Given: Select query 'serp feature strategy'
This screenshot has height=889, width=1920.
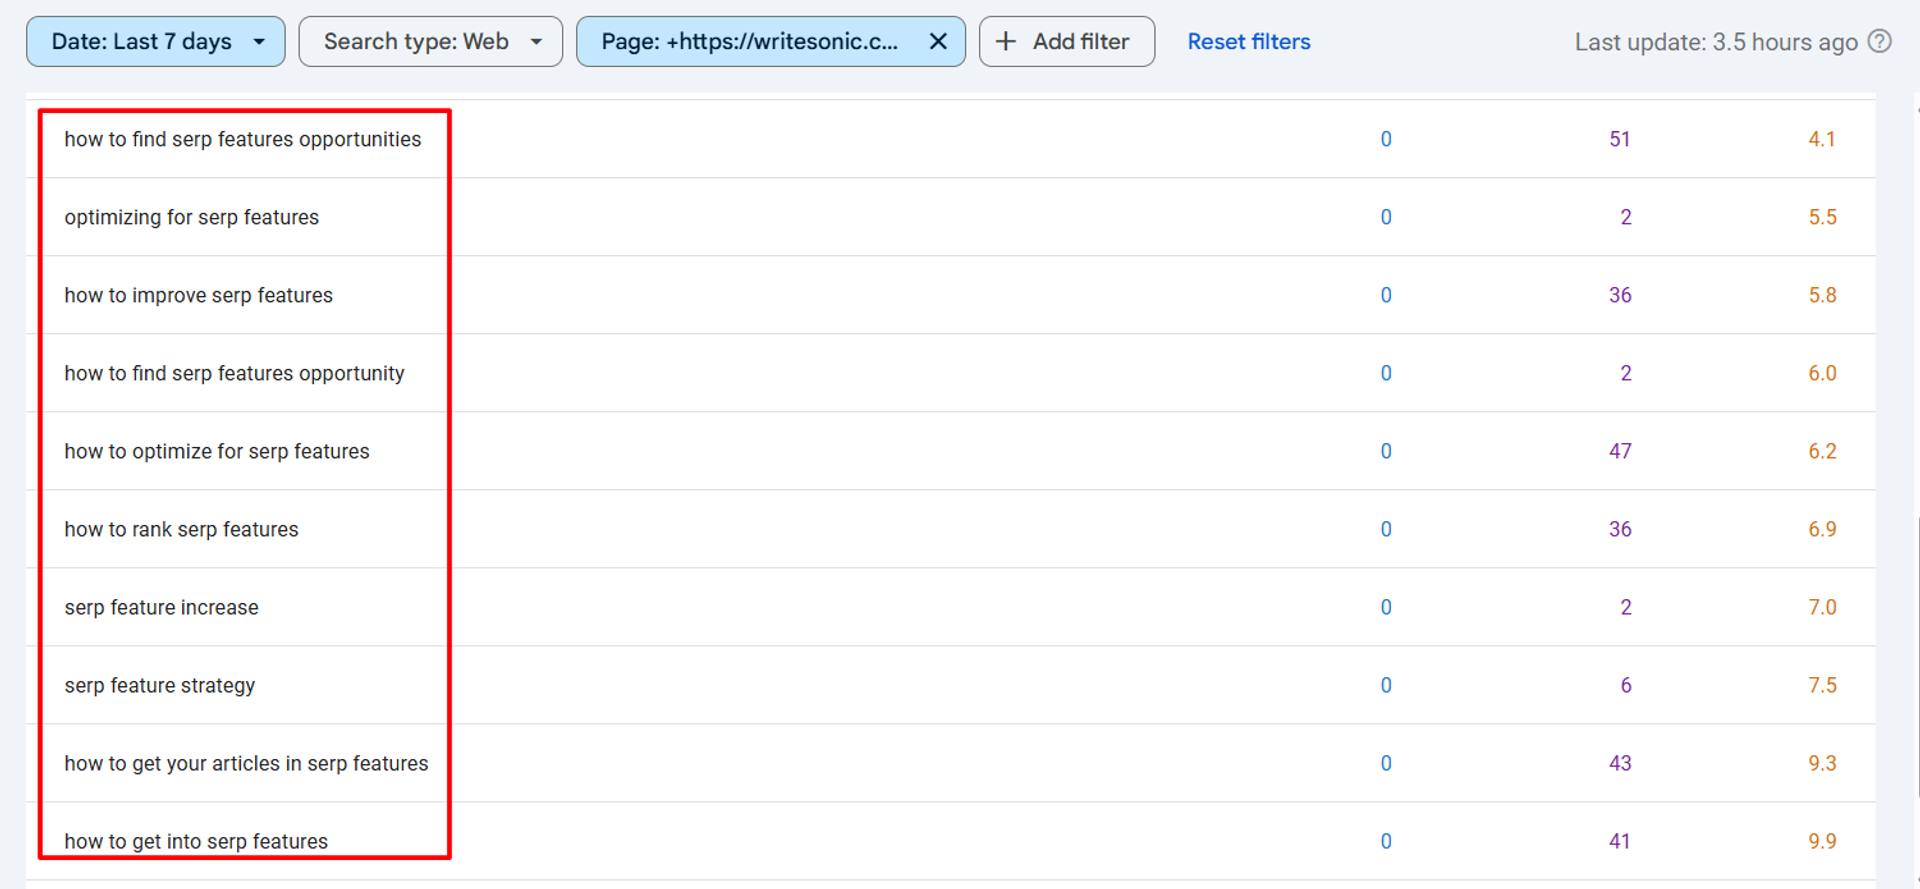Looking at the screenshot, I should tap(160, 685).
